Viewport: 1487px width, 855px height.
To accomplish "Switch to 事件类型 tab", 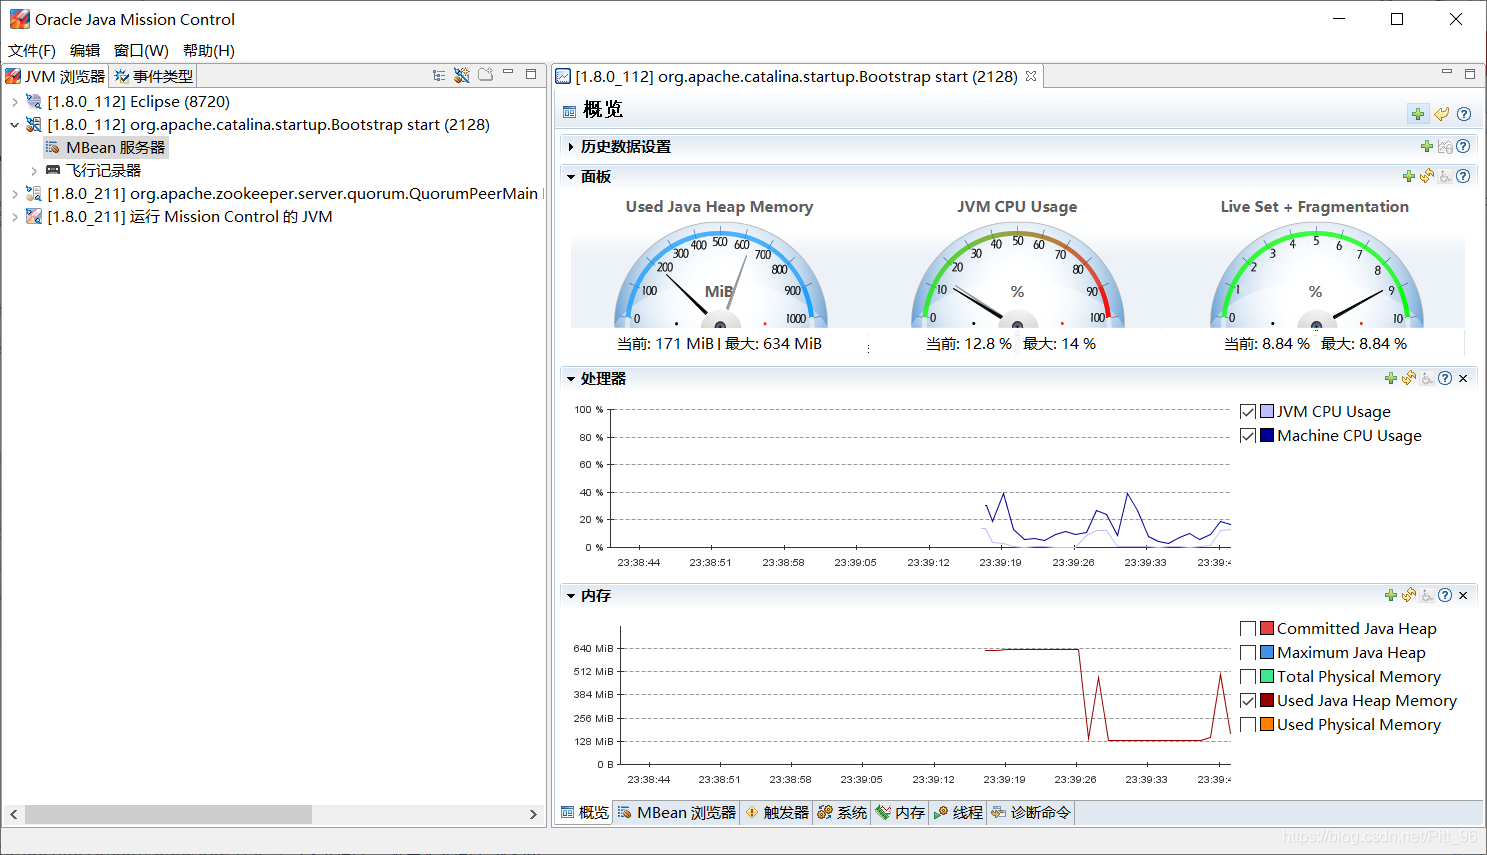I will coord(153,76).
